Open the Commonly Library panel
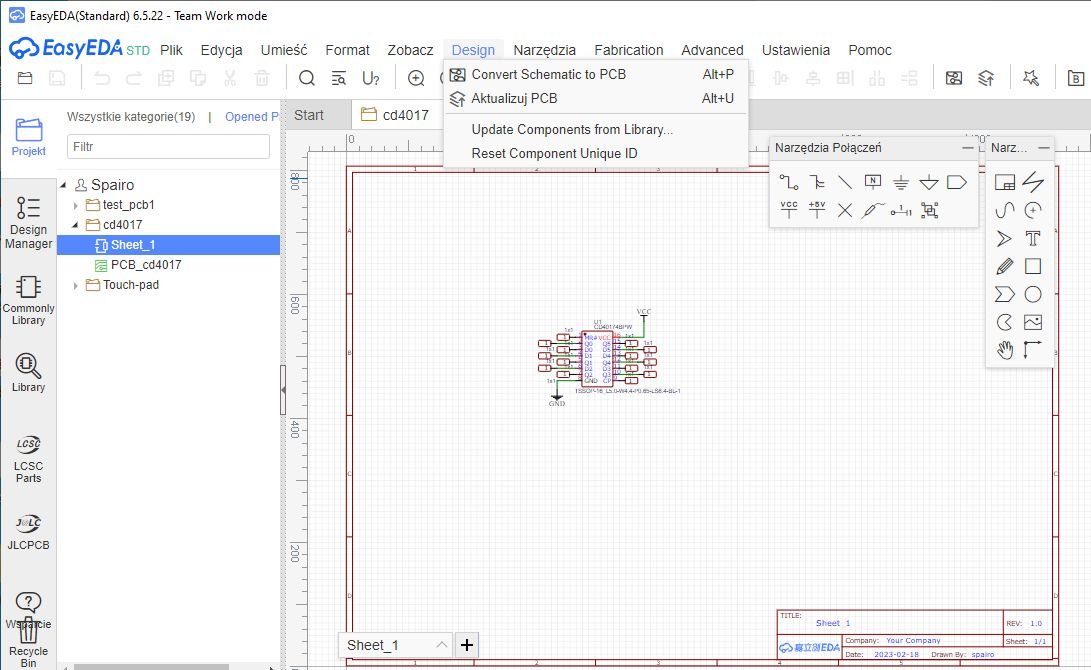Image resolution: width=1091 pixels, height=670 pixels. pyautogui.click(x=29, y=301)
